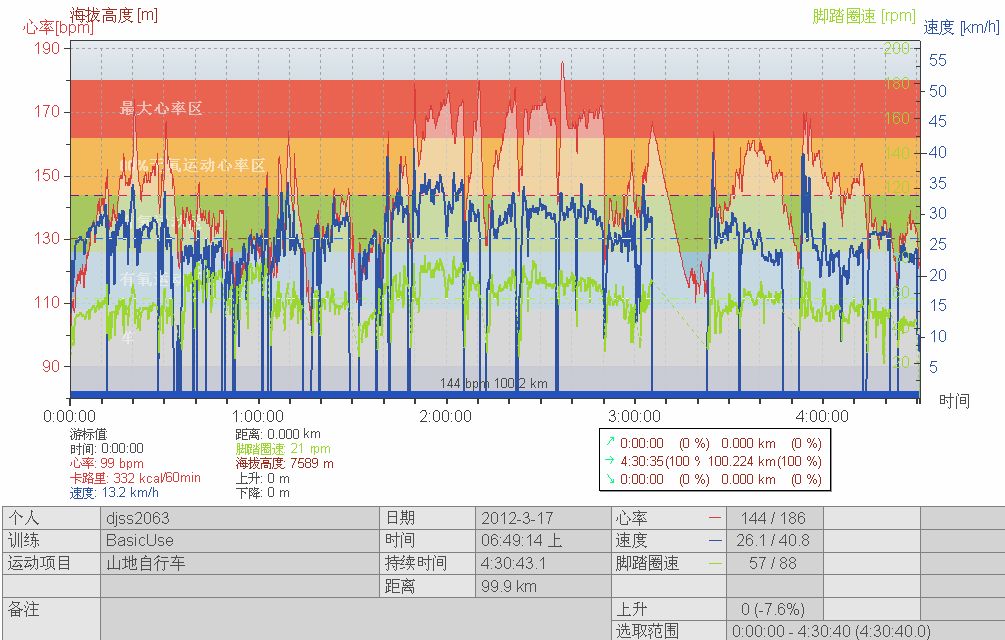Click the blue line swatch next to 速度 in table

(x=716, y=541)
